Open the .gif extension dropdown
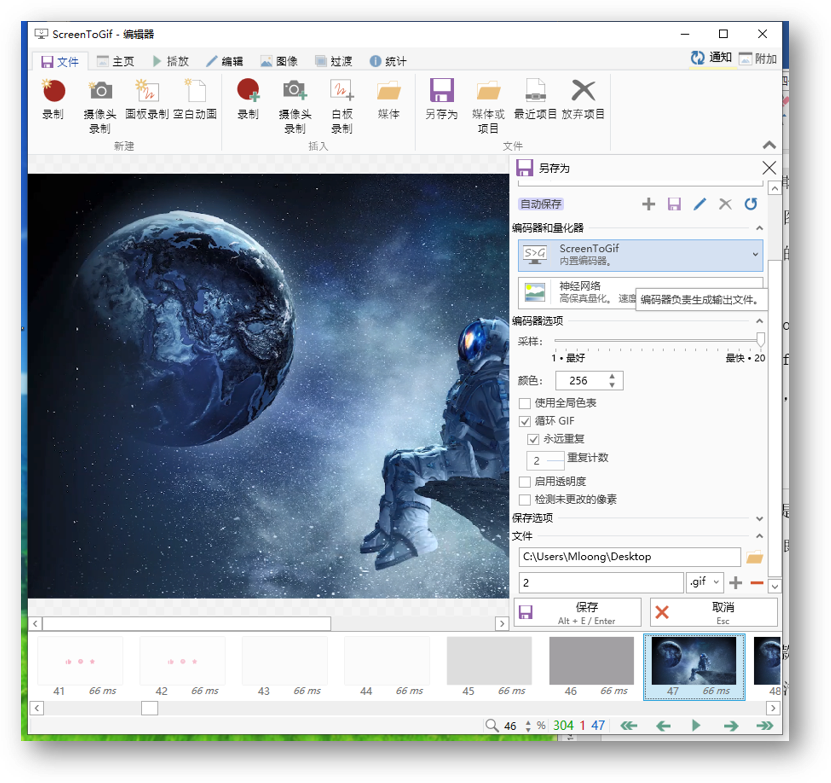The height and width of the screenshot is (783, 831). pos(705,582)
